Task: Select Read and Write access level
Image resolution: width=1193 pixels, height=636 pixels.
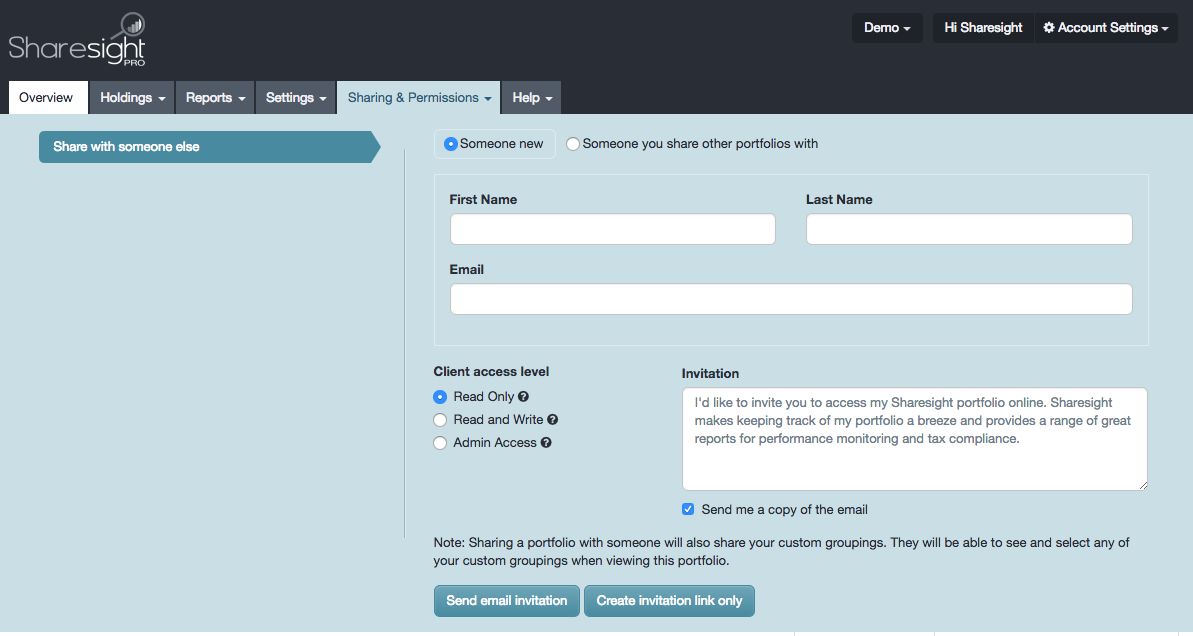Action: [x=440, y=420]
